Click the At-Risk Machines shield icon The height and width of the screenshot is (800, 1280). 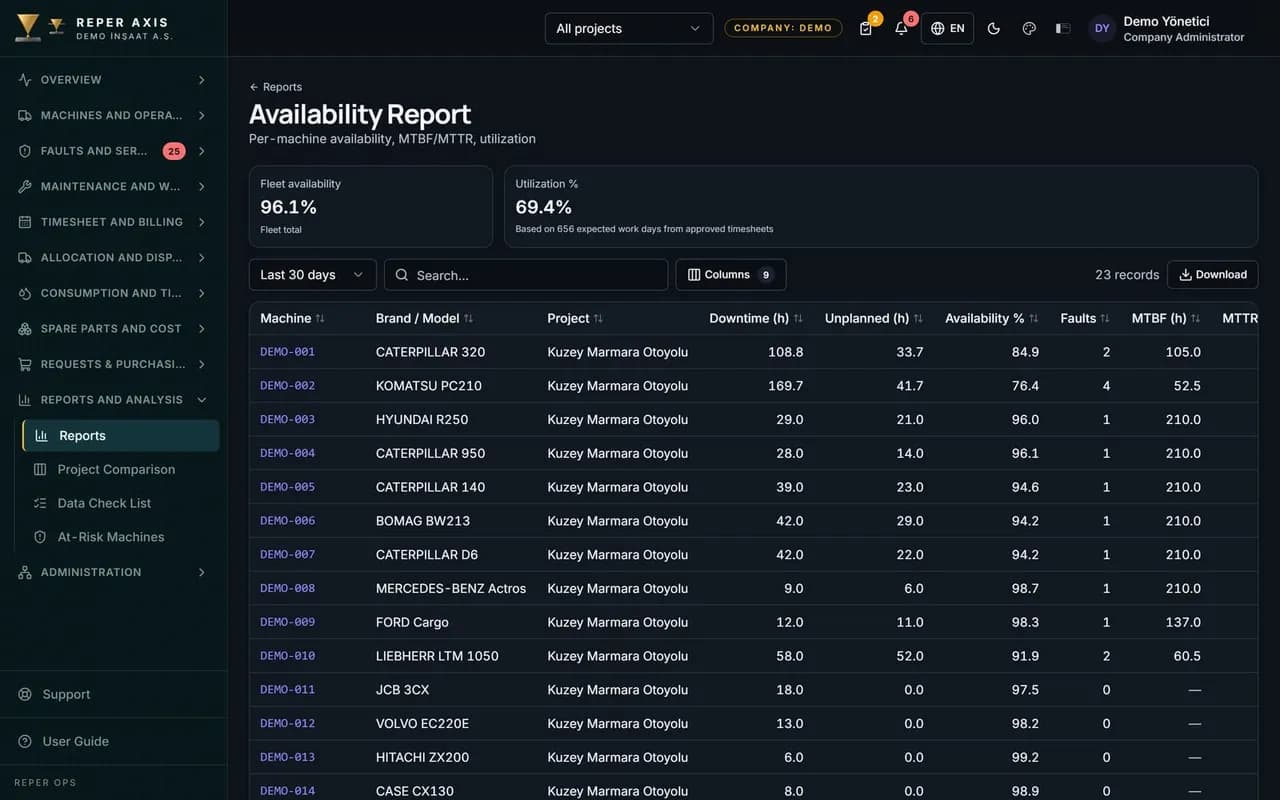coord(40,537)
